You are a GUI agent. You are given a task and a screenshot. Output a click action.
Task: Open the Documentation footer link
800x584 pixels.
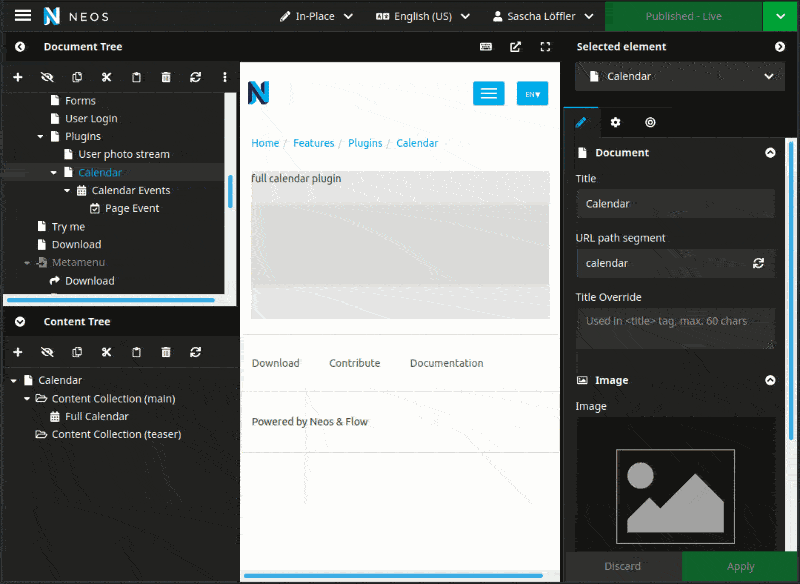pyautogui.click(x=446, y=363)
